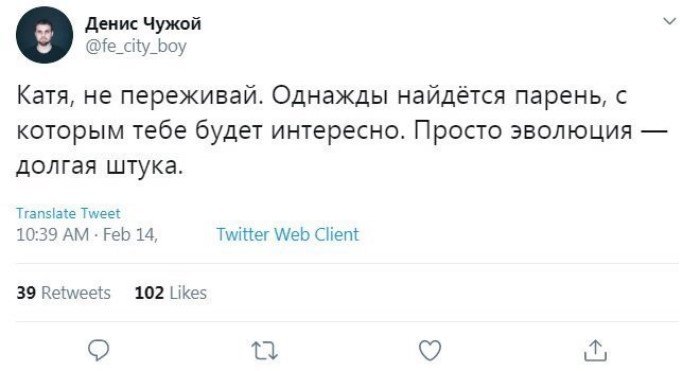Retweet this tweet using the arrows icon

point(264,350)
